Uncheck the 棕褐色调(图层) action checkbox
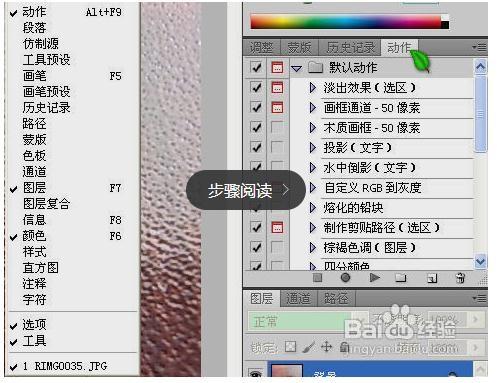The width and height of the screenshot is (497, 383). 256,247
